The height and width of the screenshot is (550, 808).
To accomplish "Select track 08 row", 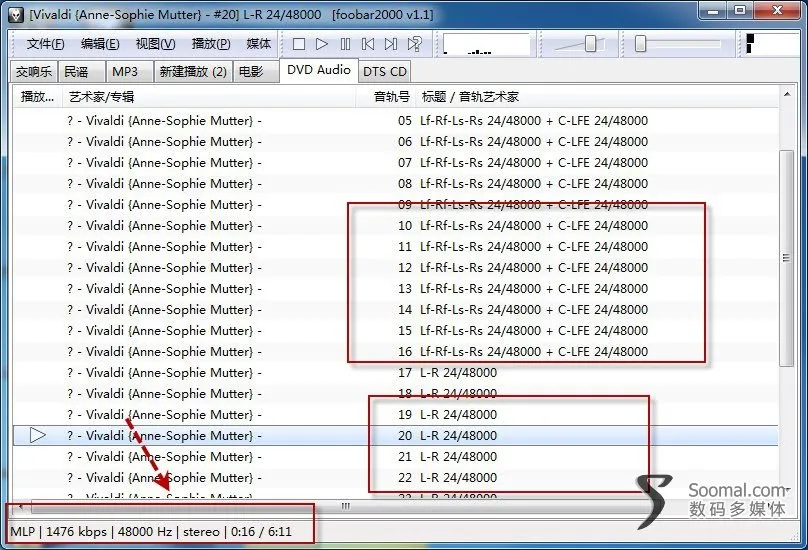I will (396, 184).
